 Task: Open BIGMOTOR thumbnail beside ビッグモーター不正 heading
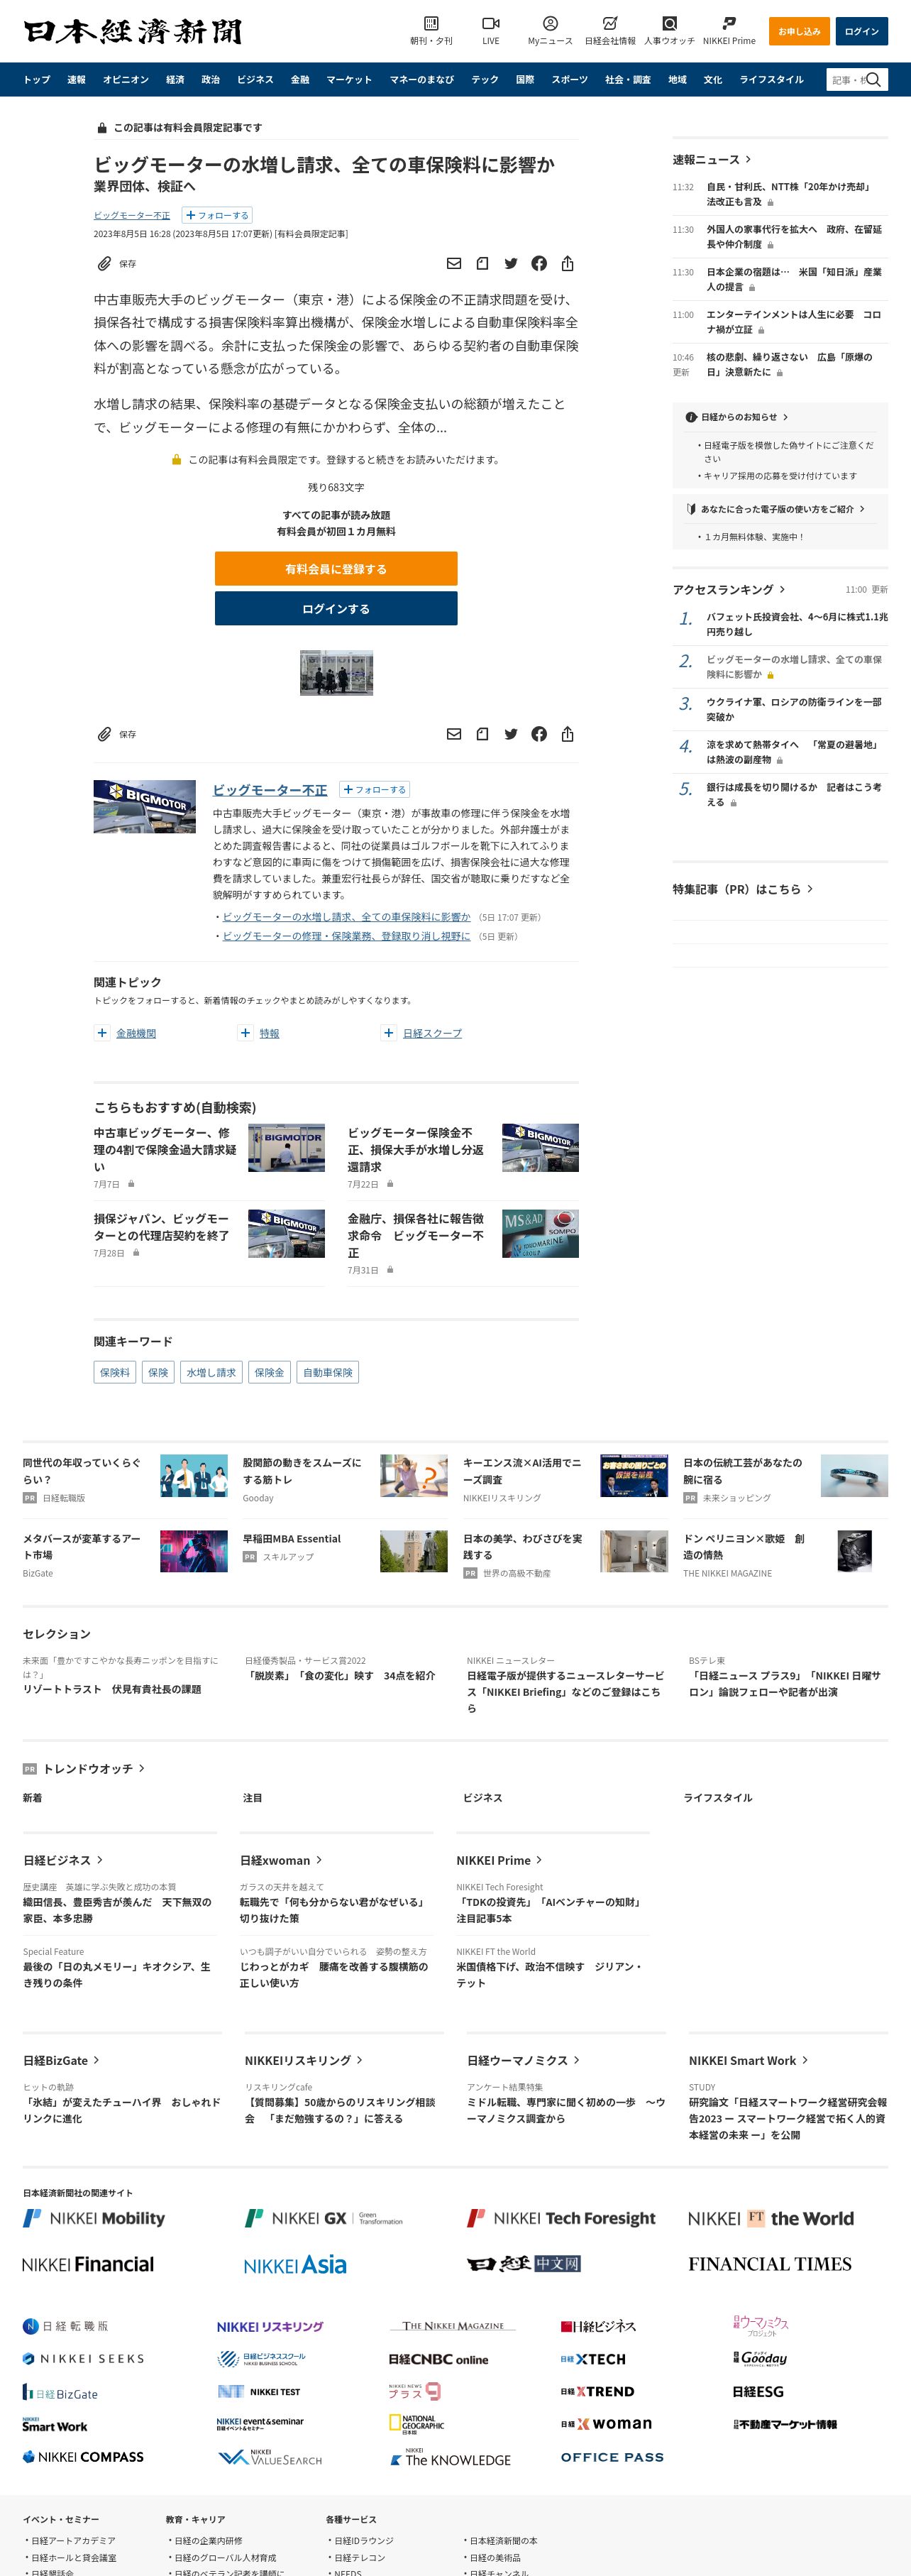[x=145, y=806]
